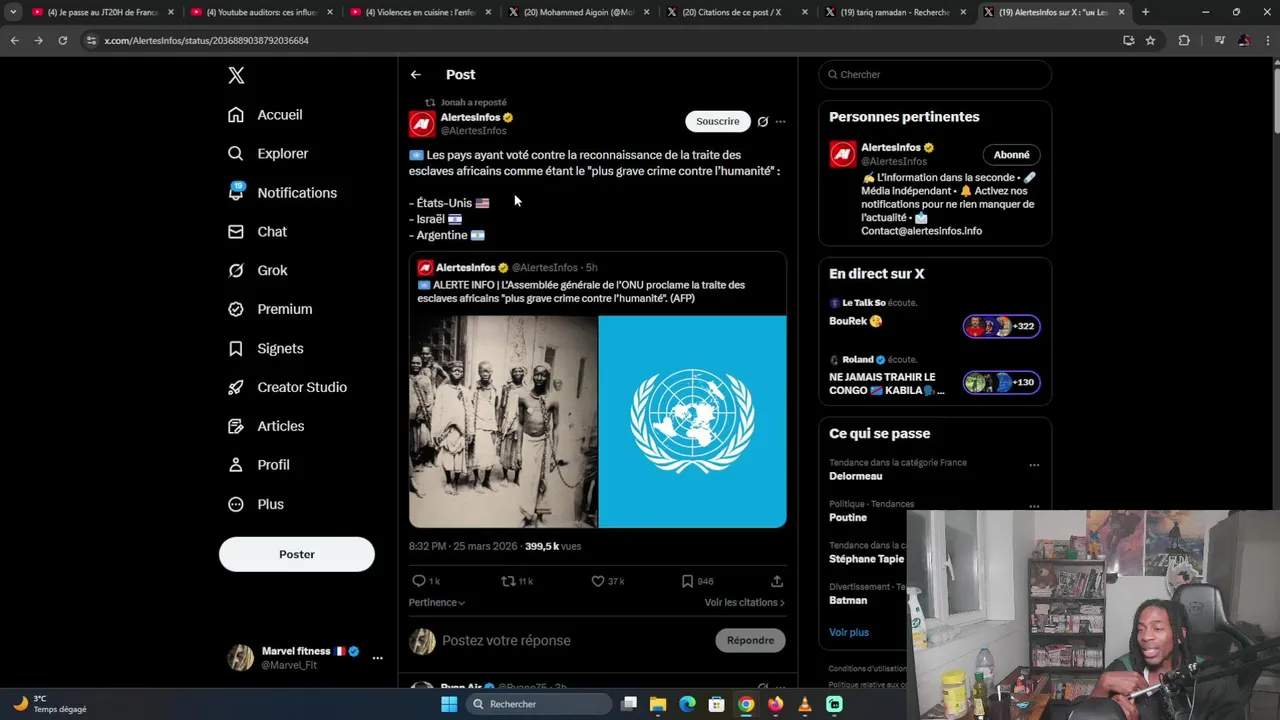Bookmark this page with the star icon
Viewport: 1280px width, 720px height.
[1151, 41]
